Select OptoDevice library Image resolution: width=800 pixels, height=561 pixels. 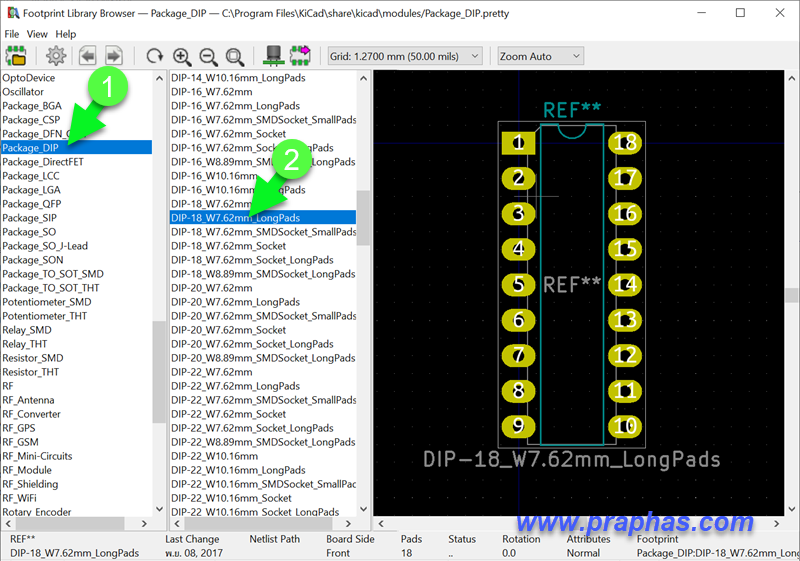(x=29, y=78)
